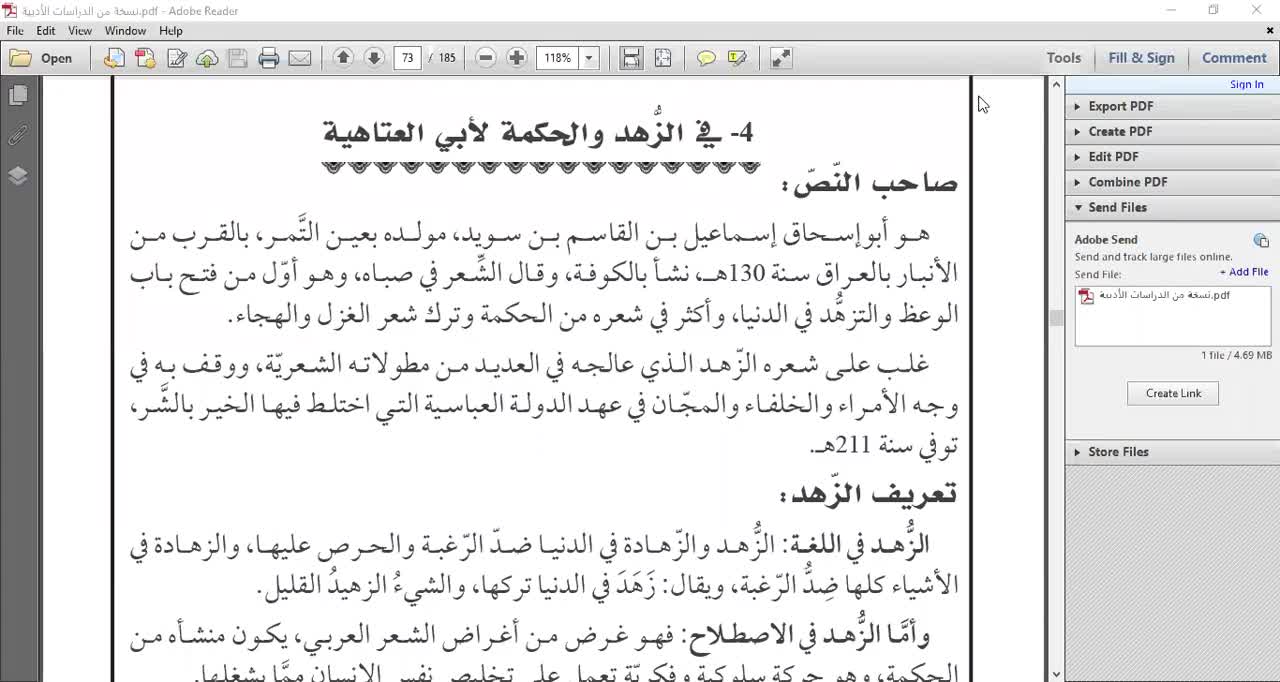Toggle read mode full-screen view

[781, 58]
